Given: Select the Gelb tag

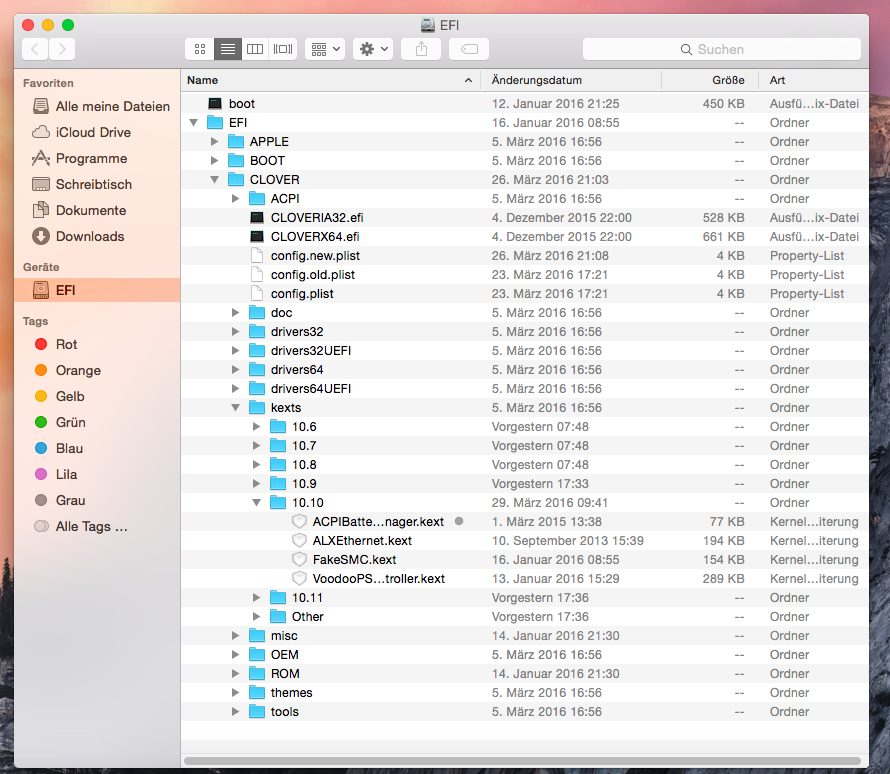Looking at the screenshot, I should click(59, 397).
